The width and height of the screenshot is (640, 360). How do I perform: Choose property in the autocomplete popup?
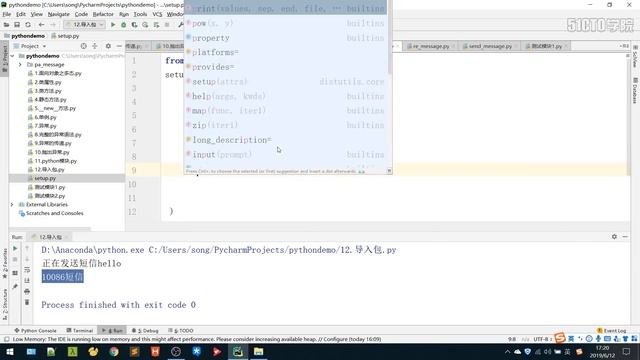(286, 38)
